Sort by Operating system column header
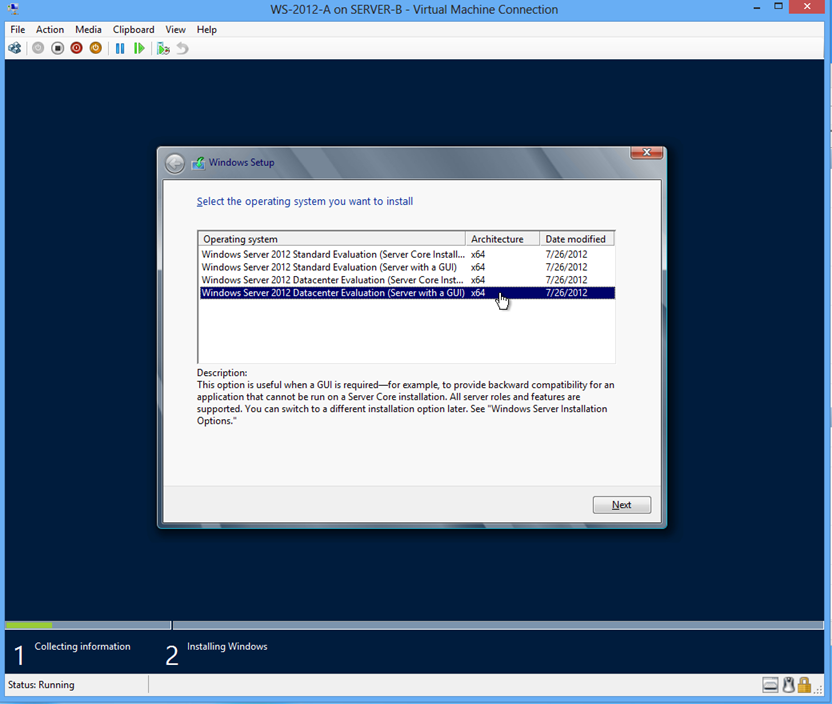 tap(332, 239)
